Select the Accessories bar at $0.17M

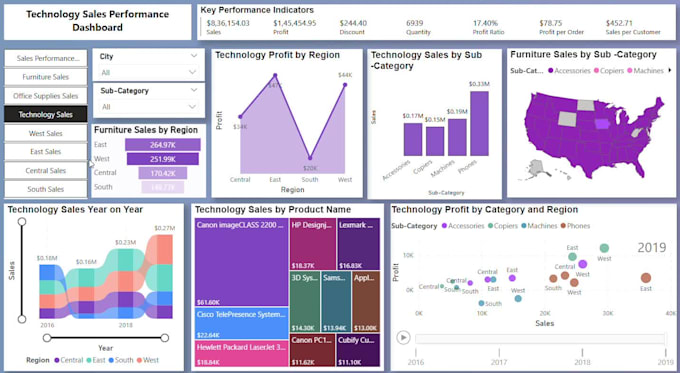(413, 139)
